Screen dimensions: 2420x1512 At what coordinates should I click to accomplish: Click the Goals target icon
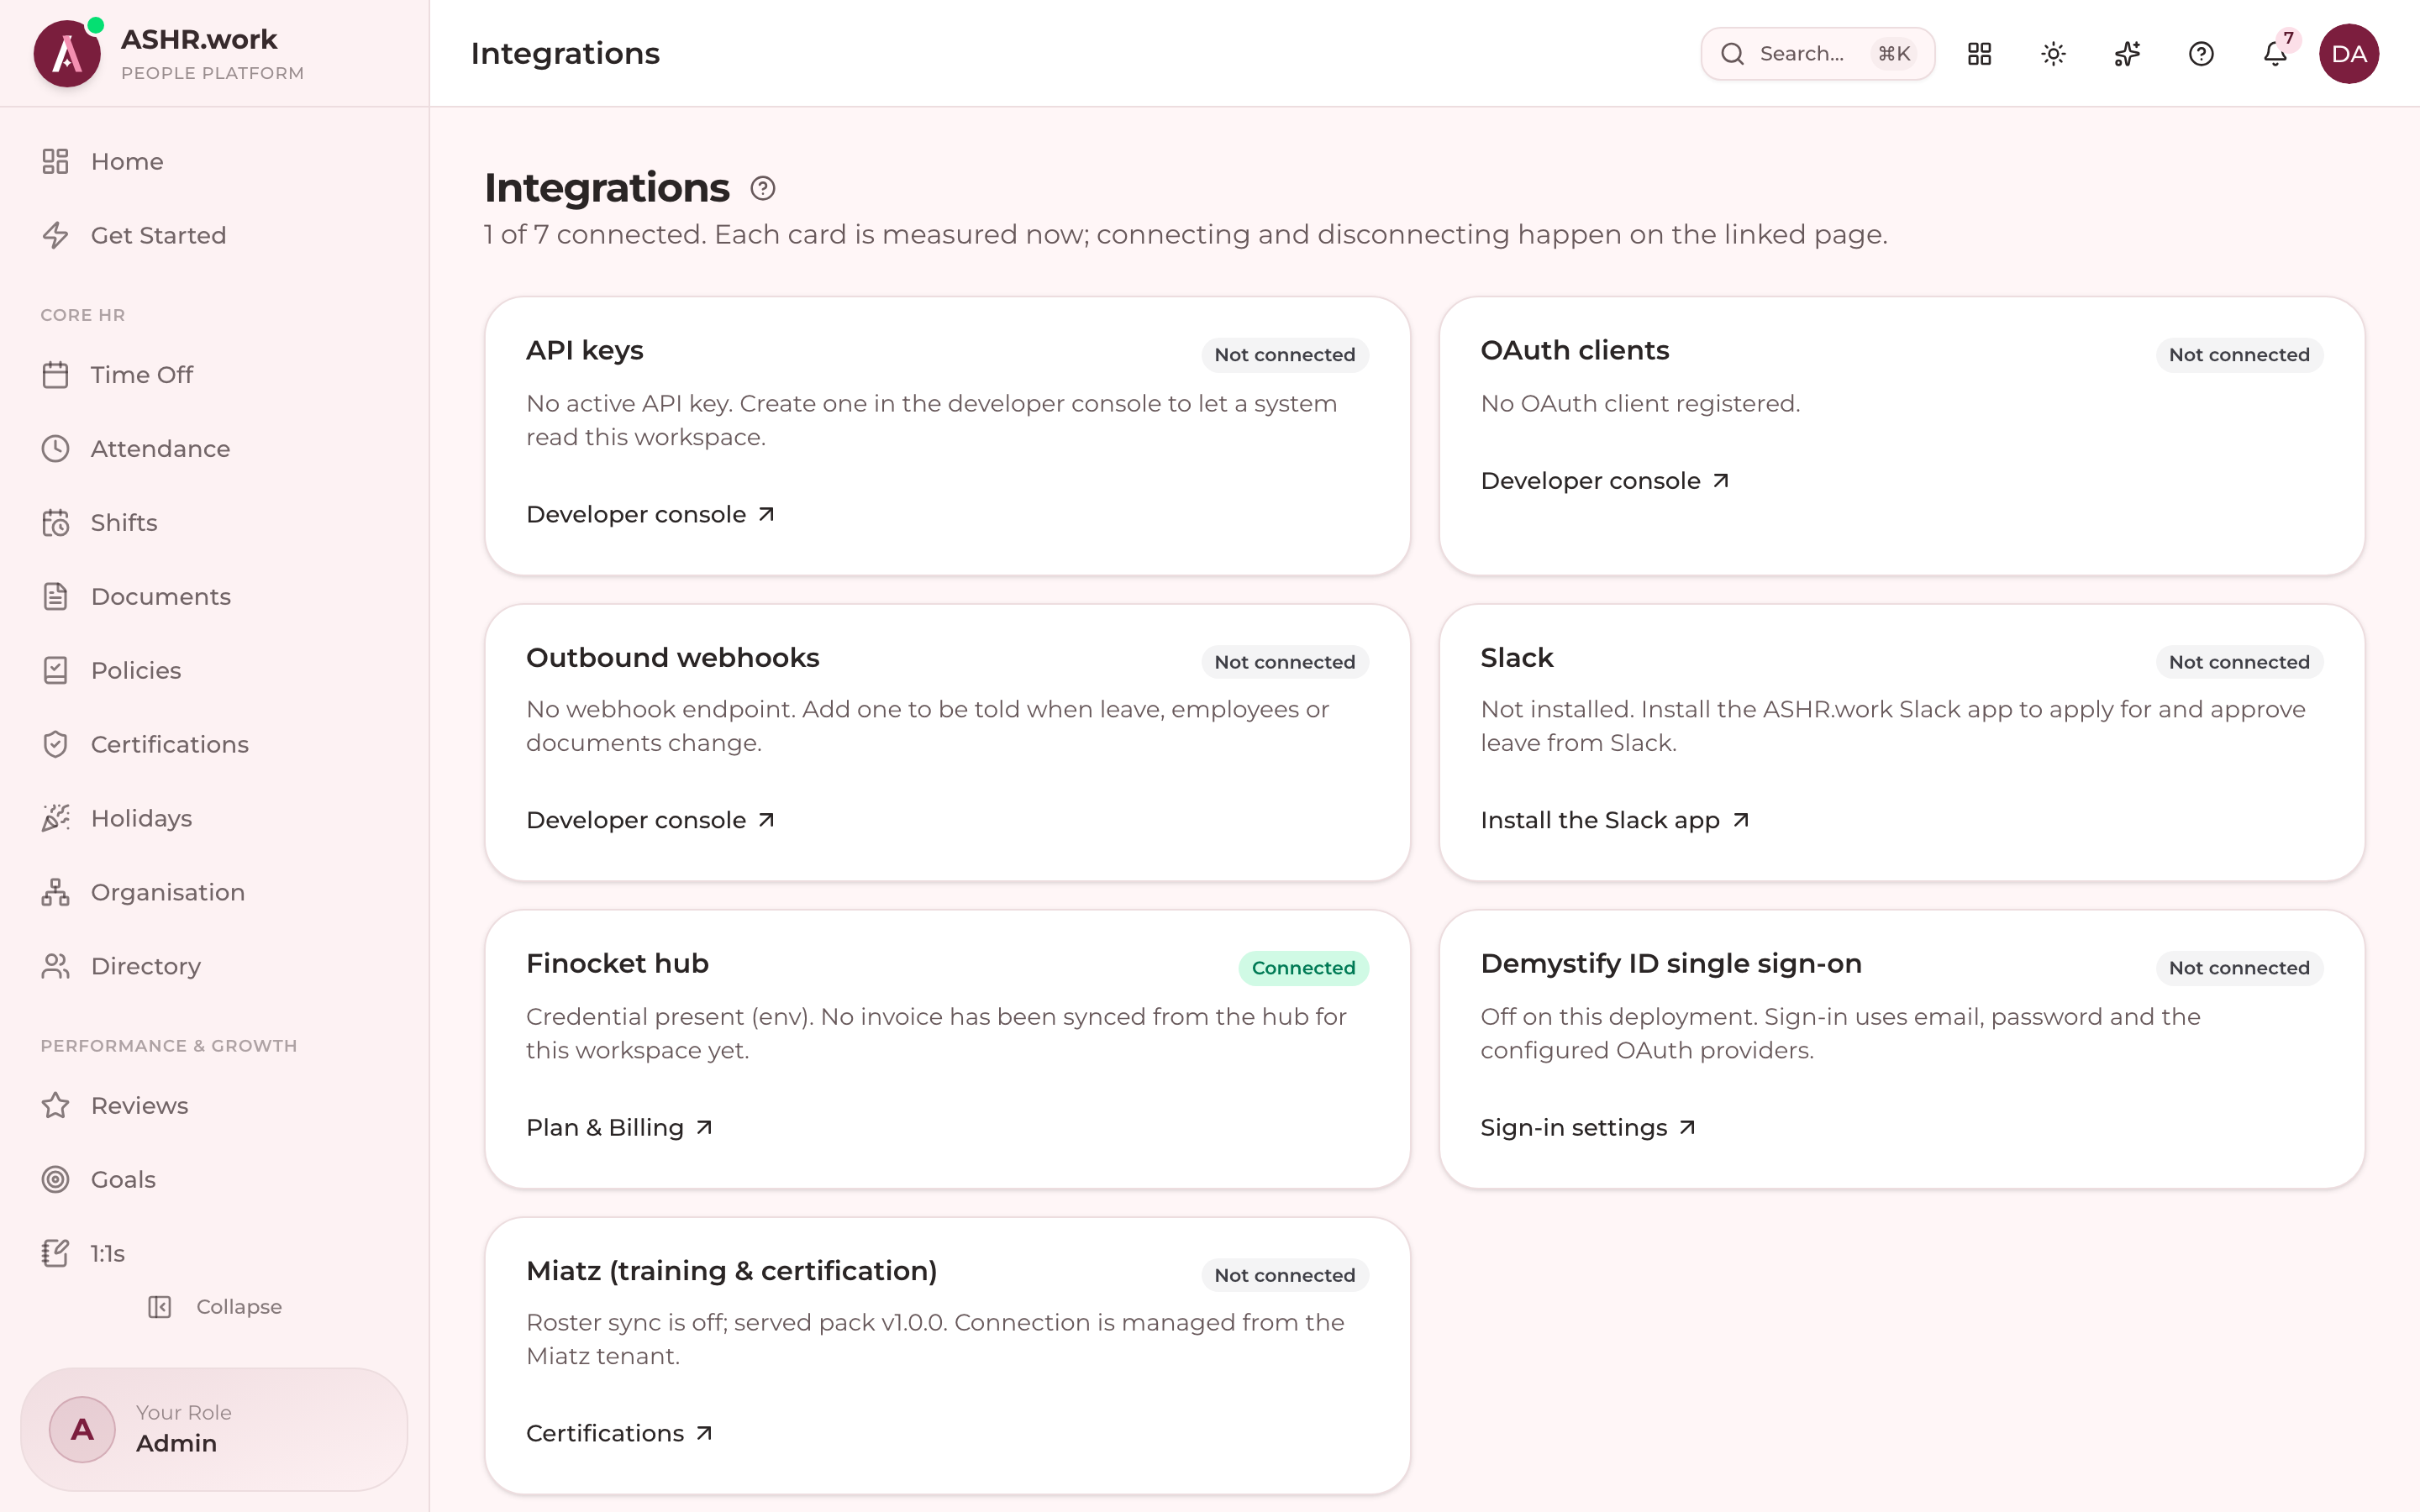[x=55, y=1180]
